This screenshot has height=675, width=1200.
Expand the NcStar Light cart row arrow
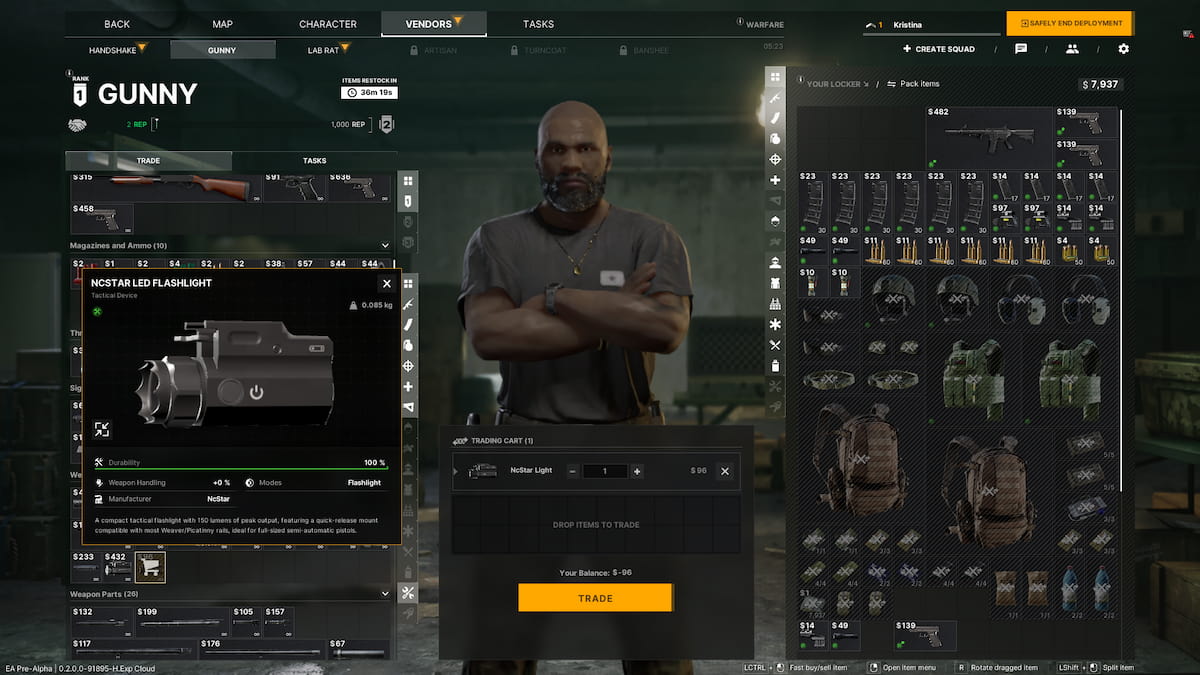click(455, 471)
